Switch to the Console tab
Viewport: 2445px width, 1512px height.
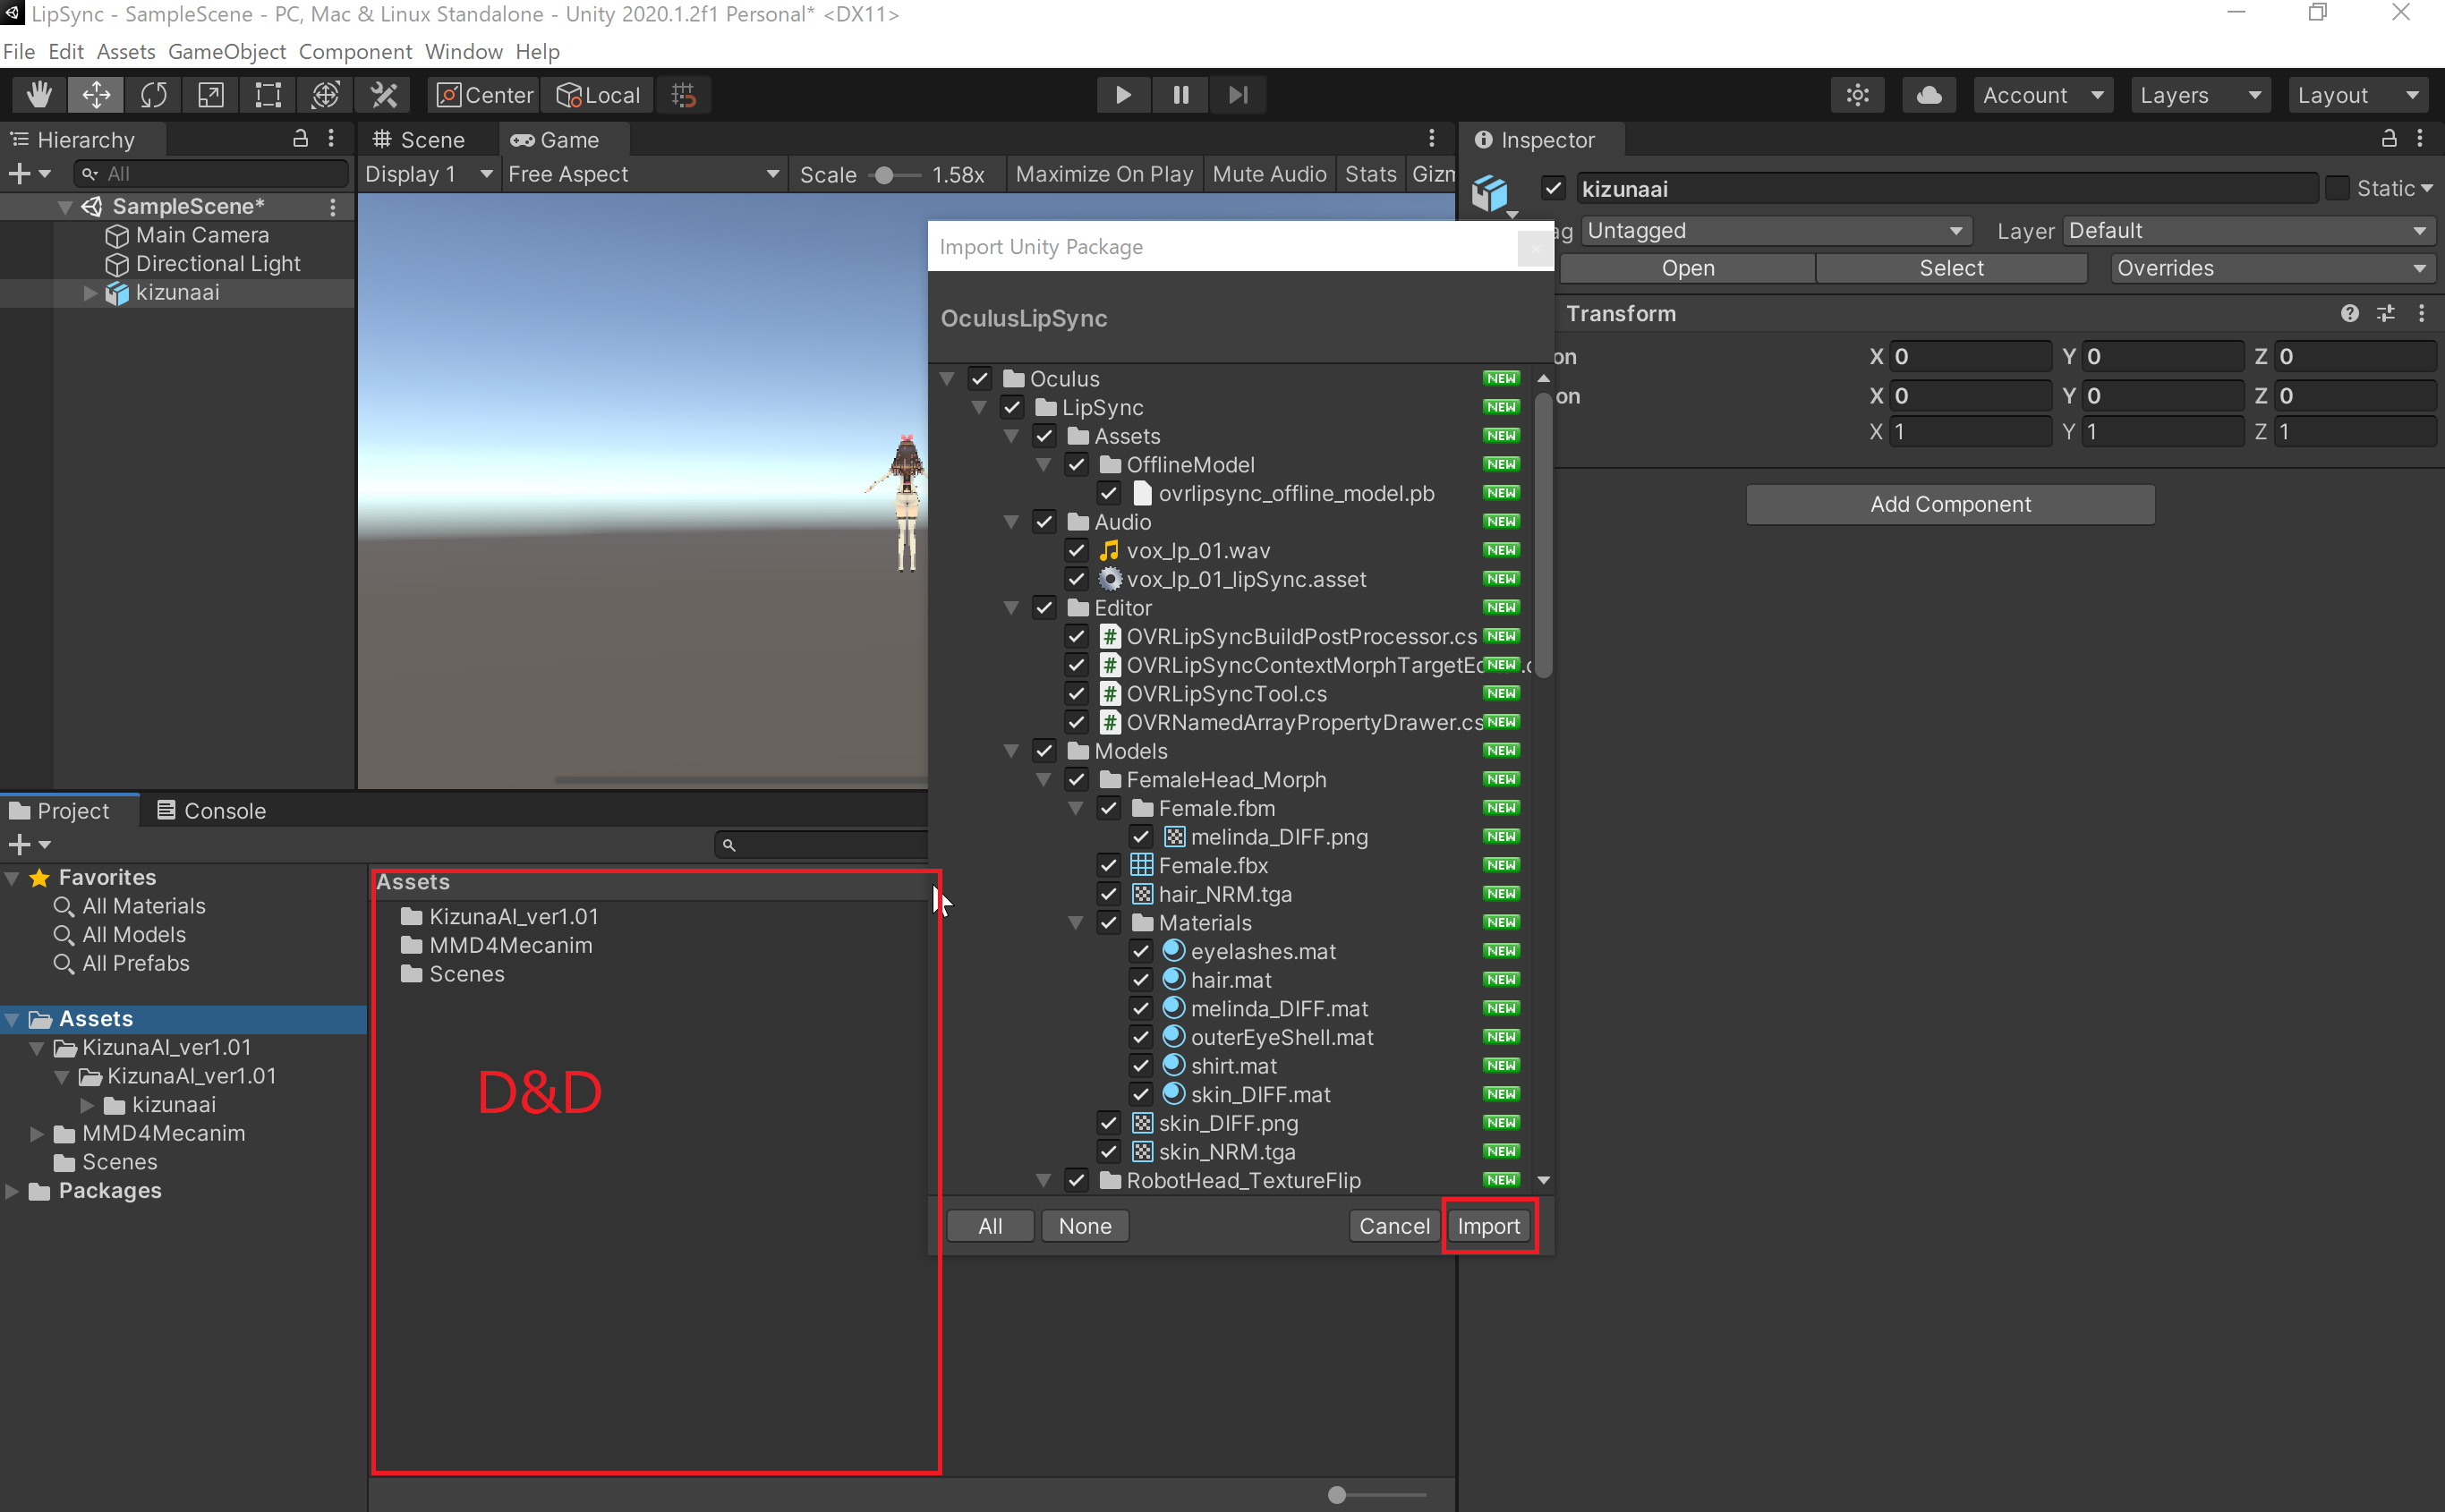pyautogui.click(x=211, y=810)
